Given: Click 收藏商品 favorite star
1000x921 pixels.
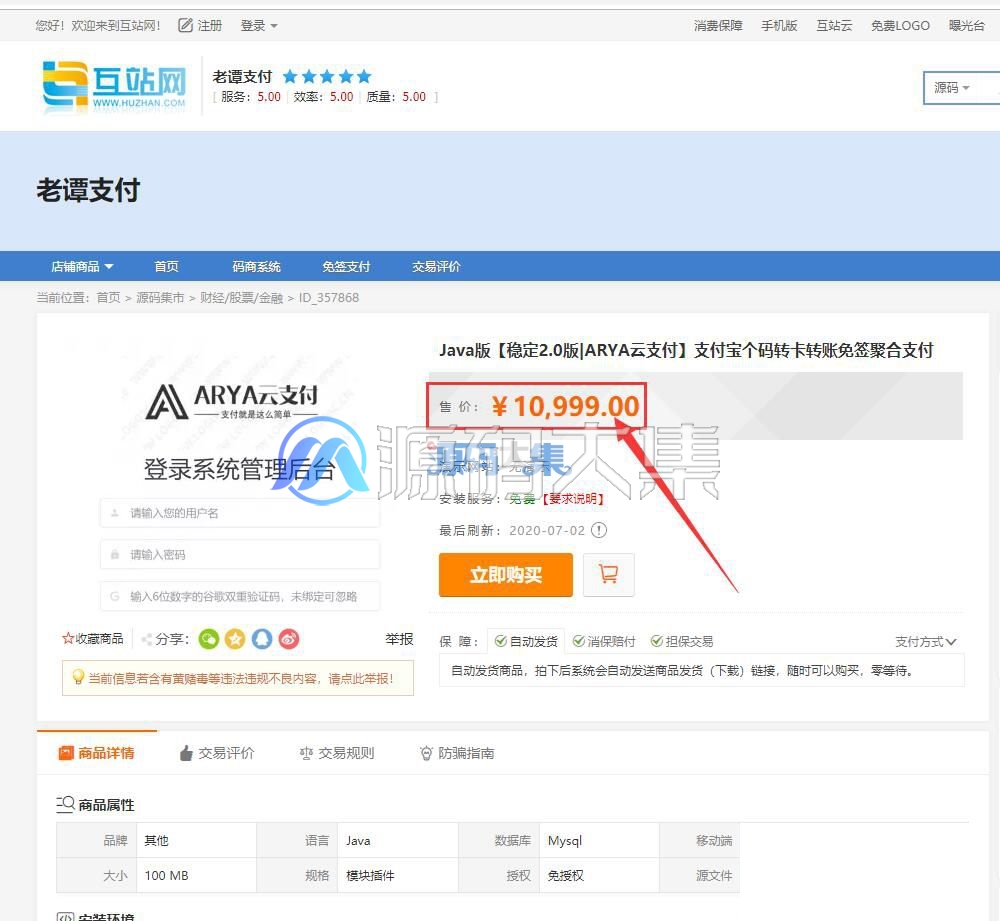Looking at the screenshot, I should (x=93, y=638).
